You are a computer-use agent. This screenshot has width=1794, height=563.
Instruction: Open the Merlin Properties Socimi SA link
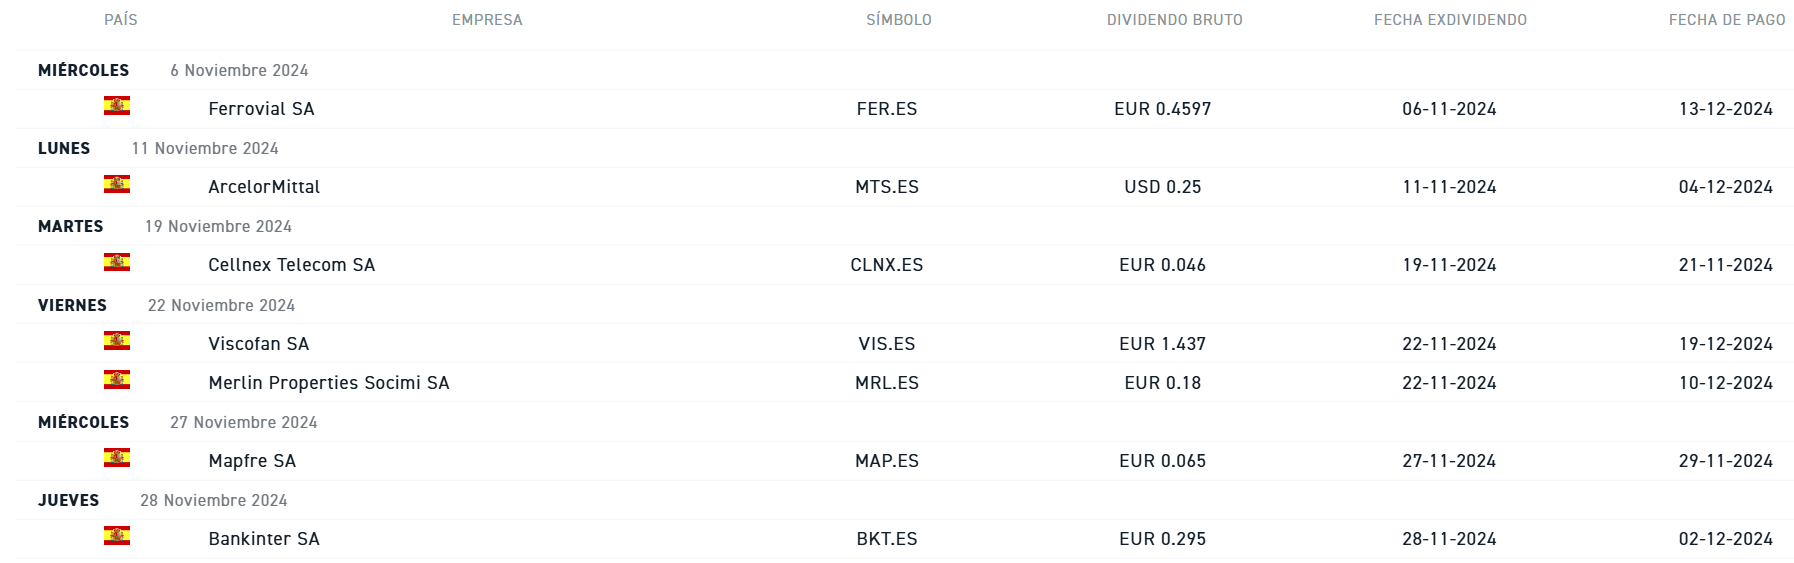click(x=328, y=383)
